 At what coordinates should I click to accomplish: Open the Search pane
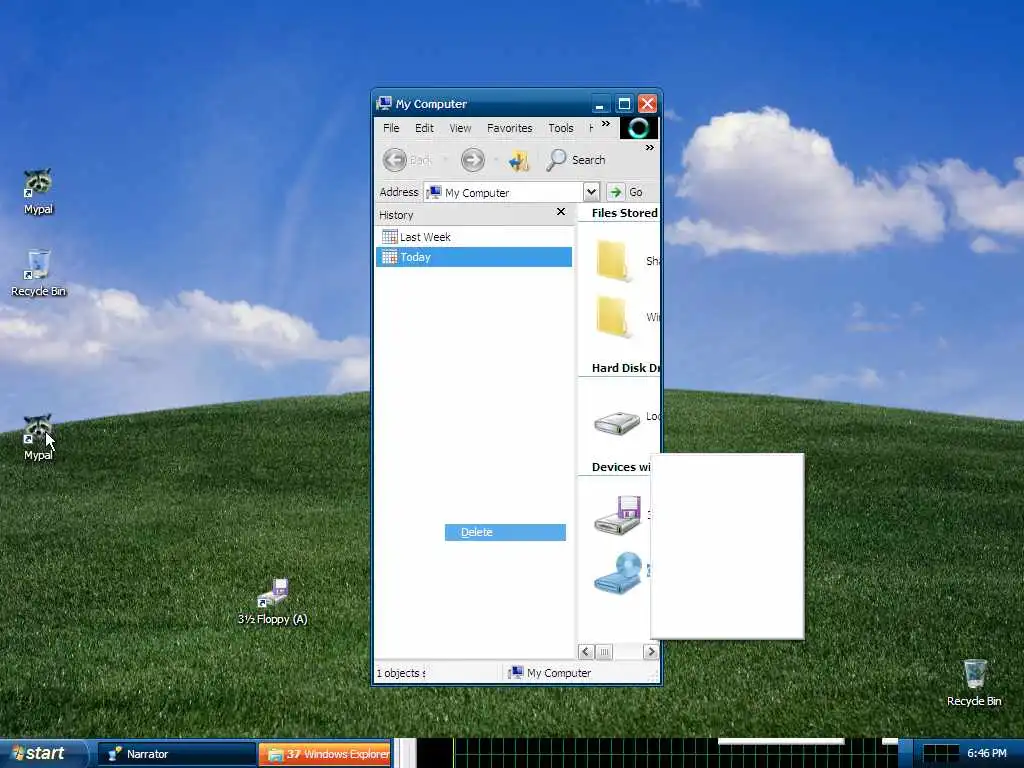tap(576, 160)
